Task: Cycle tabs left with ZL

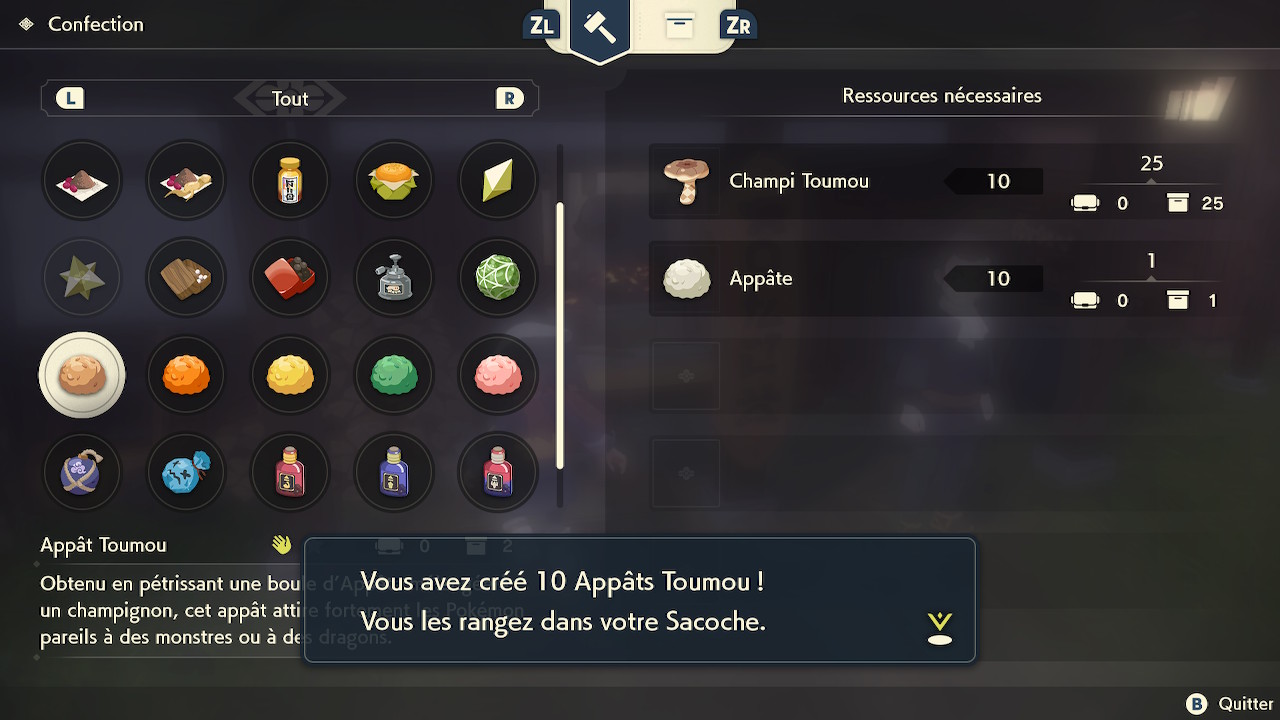Action: [x=541, y=25]
